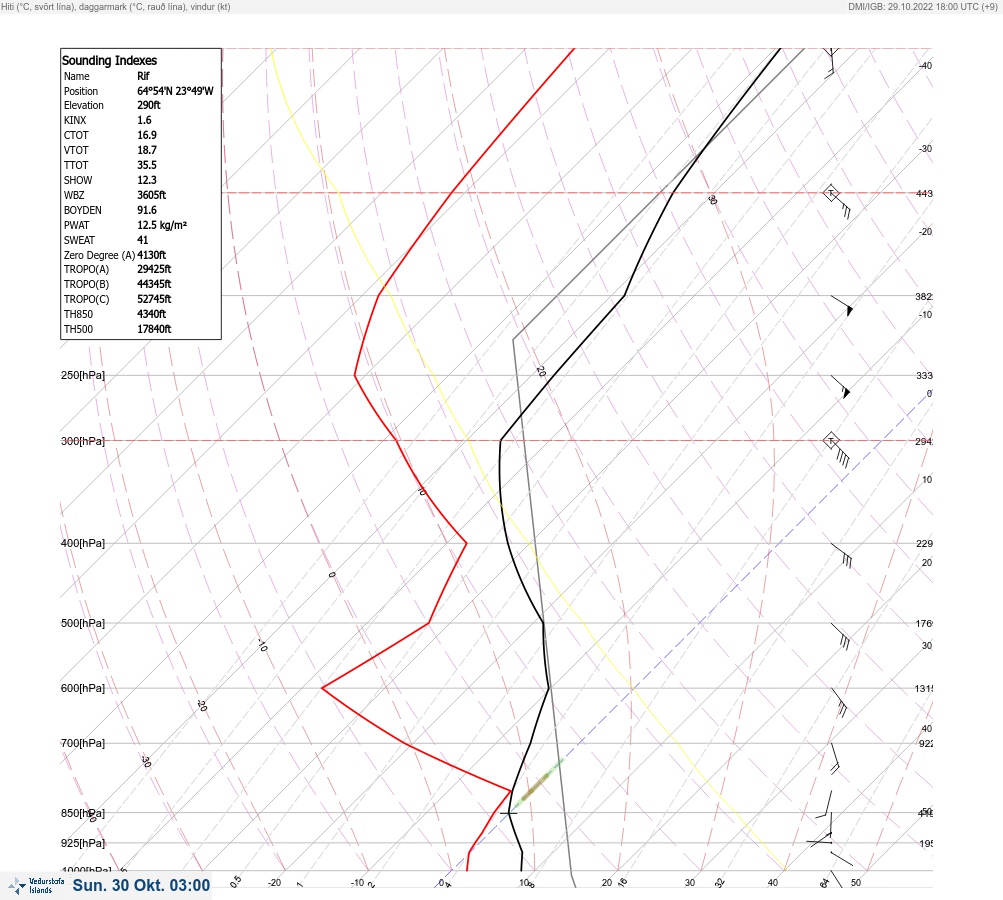Click the VTOT value 18.7
Viewport: 1003px width, 900px height.
(x=146, y=150)
